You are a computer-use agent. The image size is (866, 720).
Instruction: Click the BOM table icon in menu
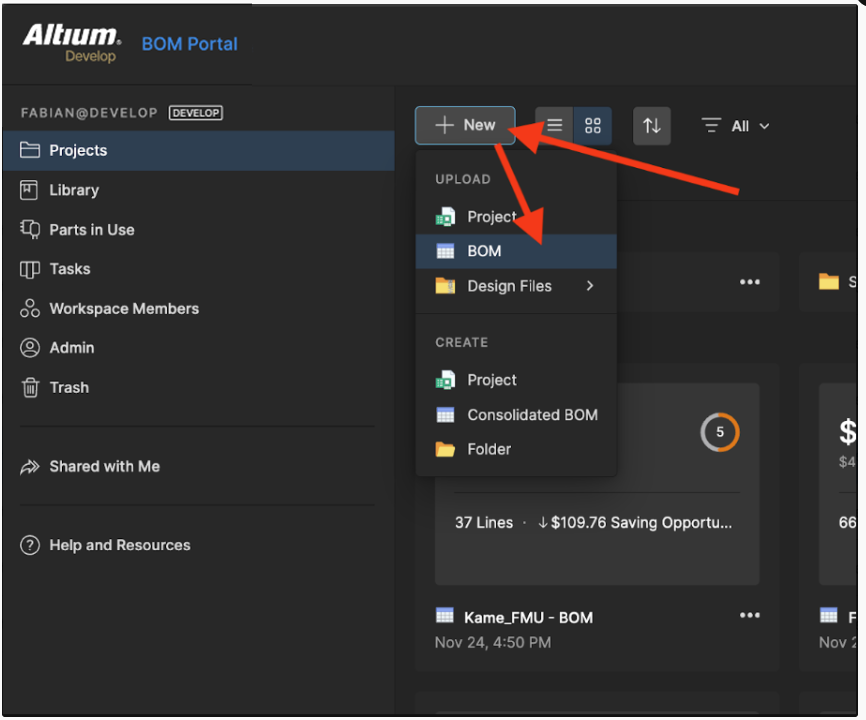coord(445,251)
